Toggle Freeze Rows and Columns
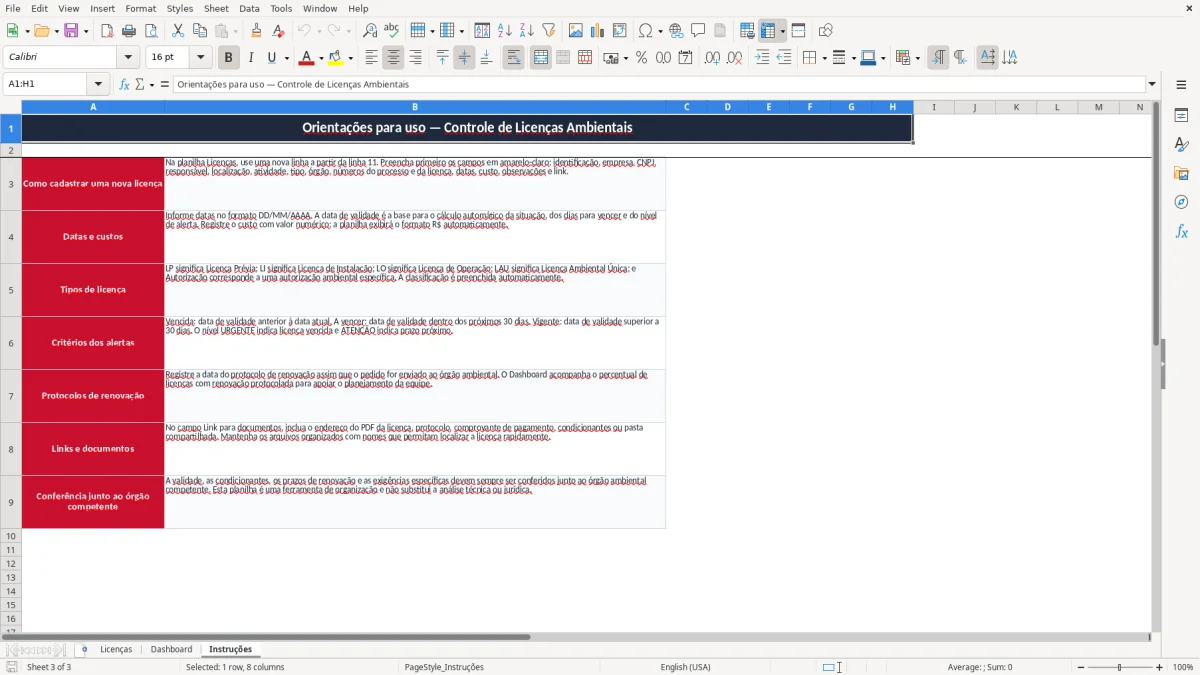Viewport: 1200px width, 675px height. click(768, 31)
